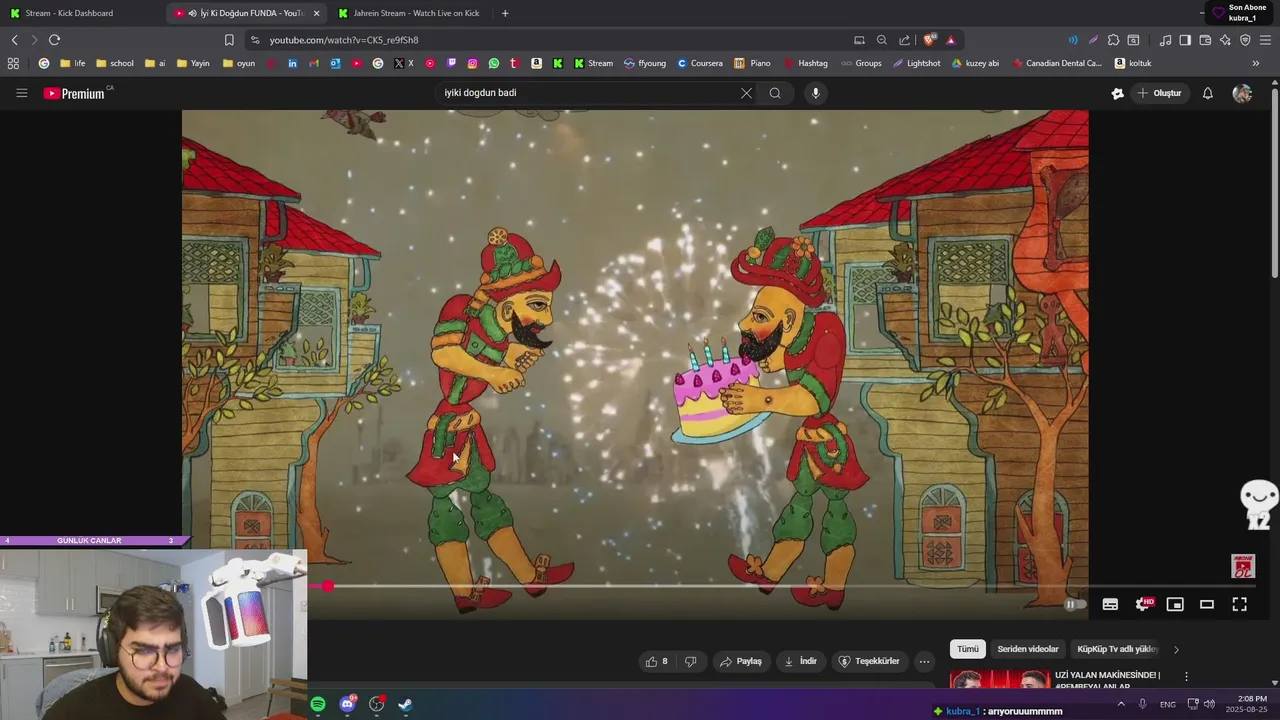
Task: Show hidden system tray icons chevron
Action: pyautogui.click(x=1120, y=704)
